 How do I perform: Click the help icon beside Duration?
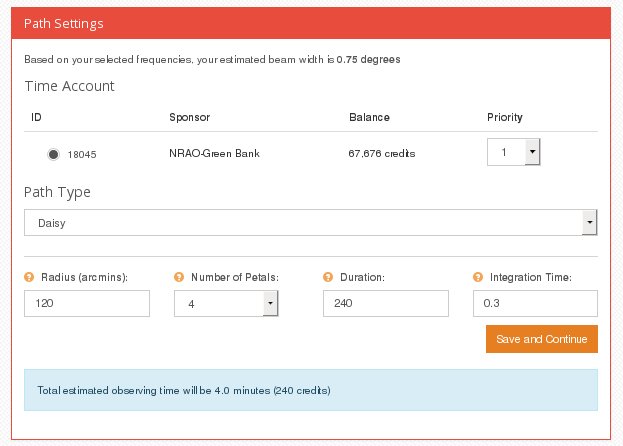[328, 277]
